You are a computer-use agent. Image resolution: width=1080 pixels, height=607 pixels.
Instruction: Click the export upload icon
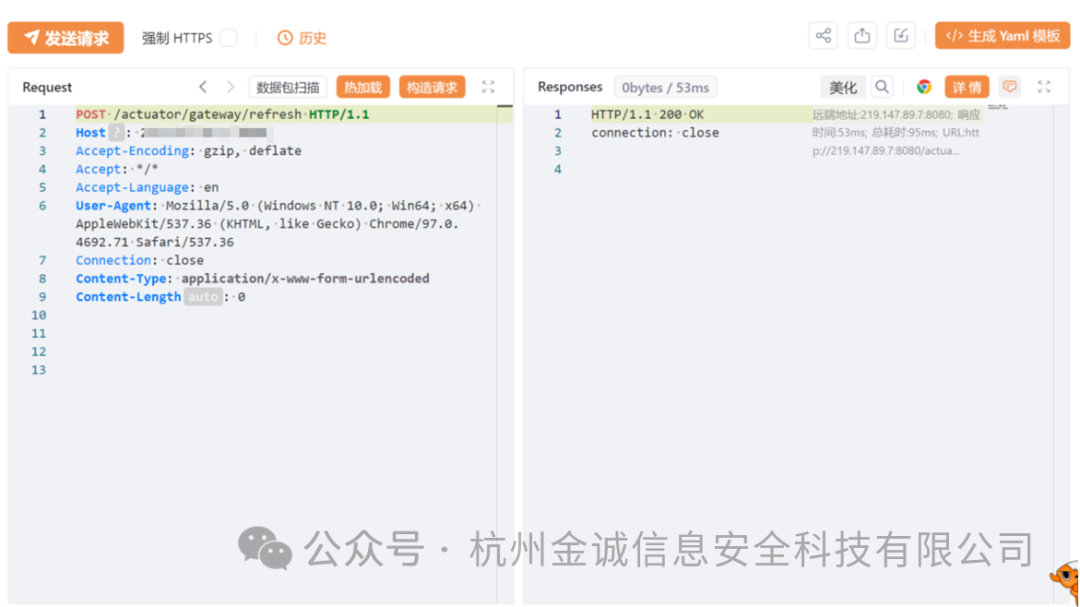[x=862, y=36]
